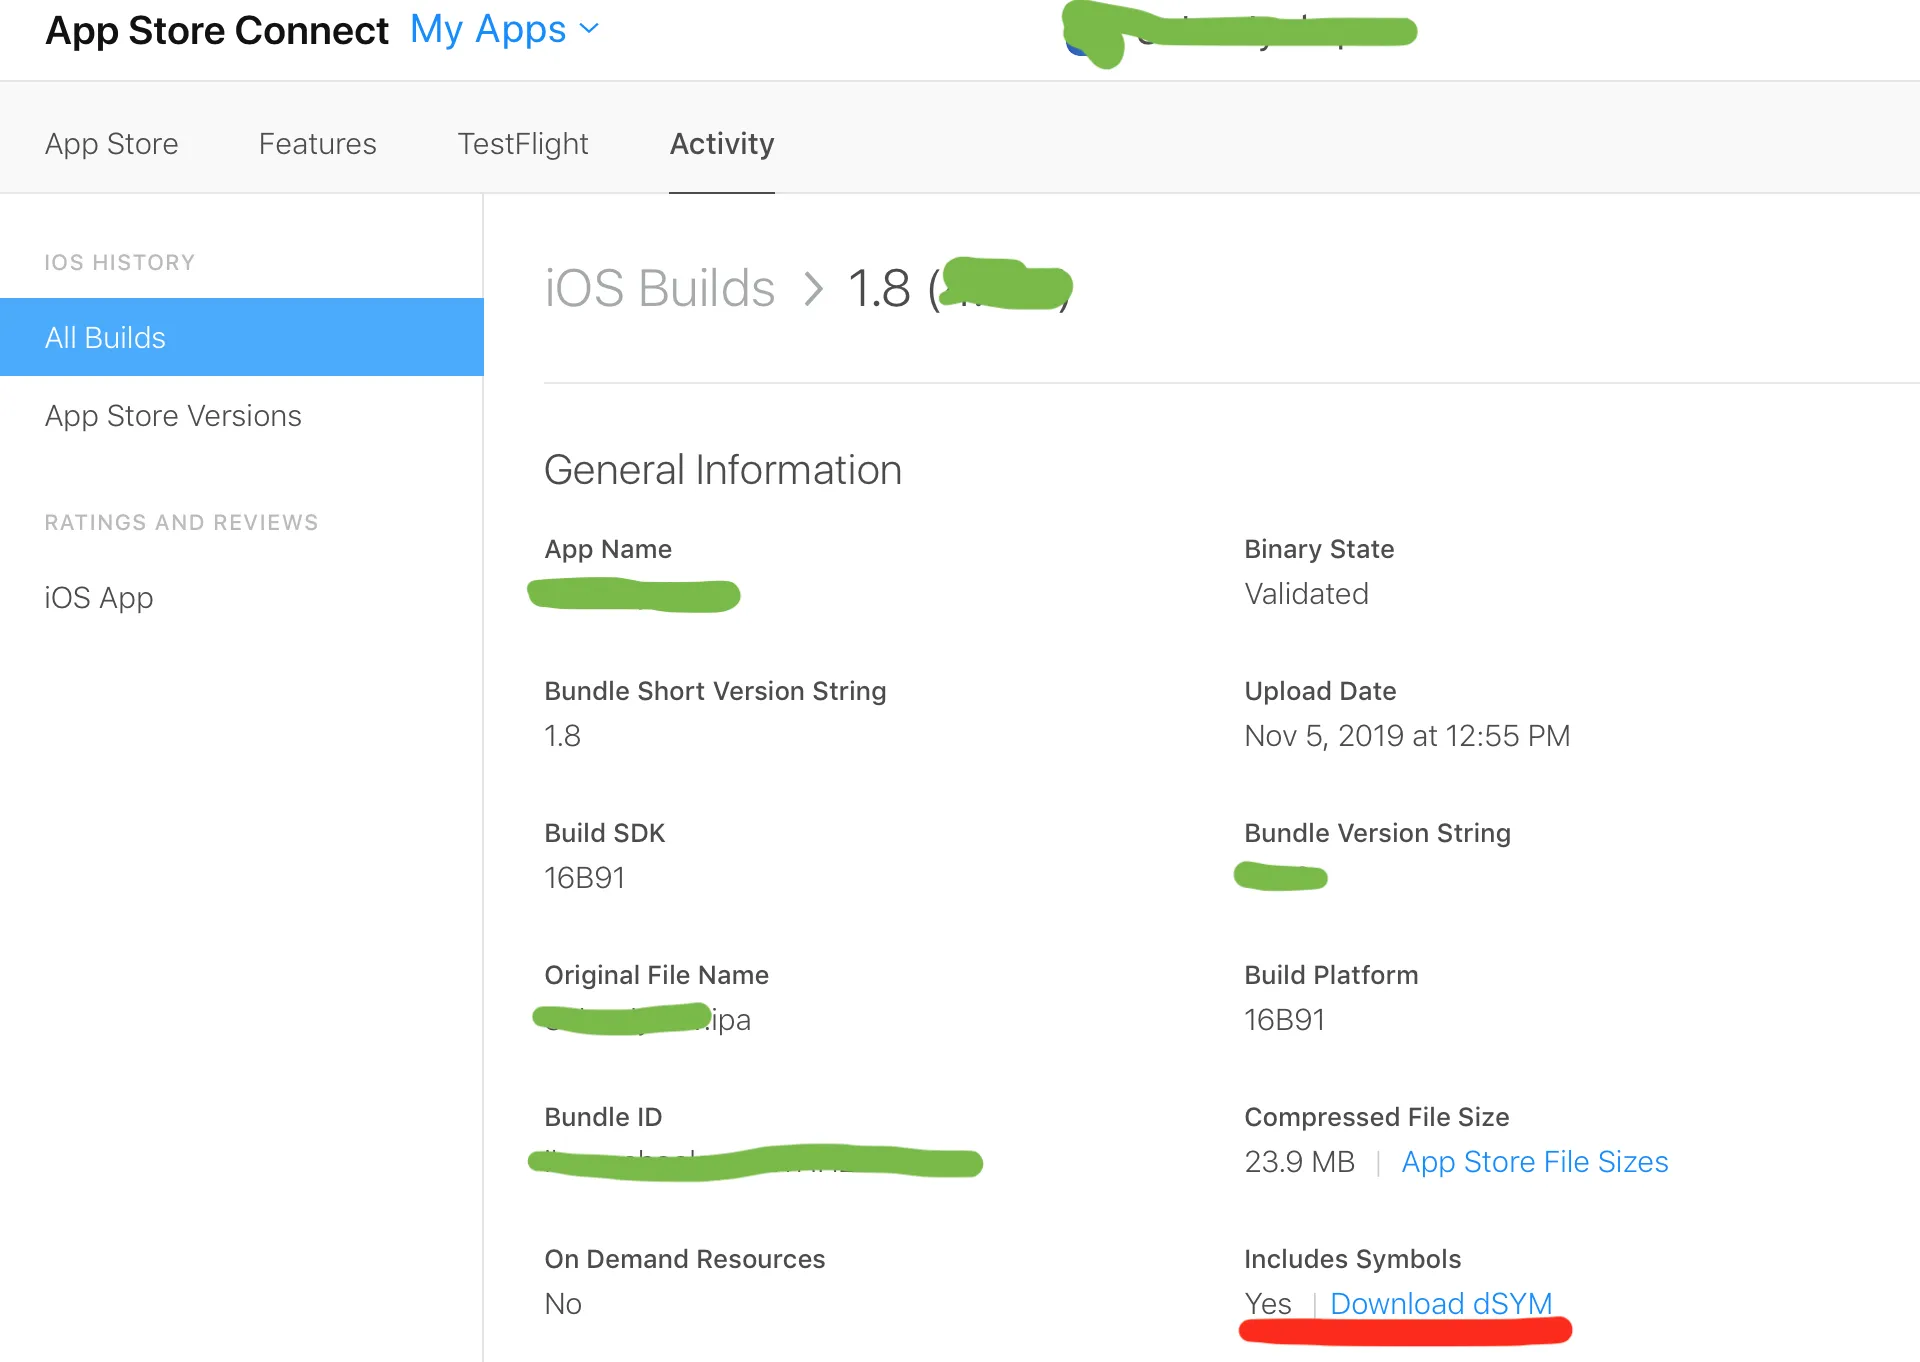Open the My Apps dropdown chevron
The height and width of the screenshot is (1362, 1920).
(x=589, y=29)
